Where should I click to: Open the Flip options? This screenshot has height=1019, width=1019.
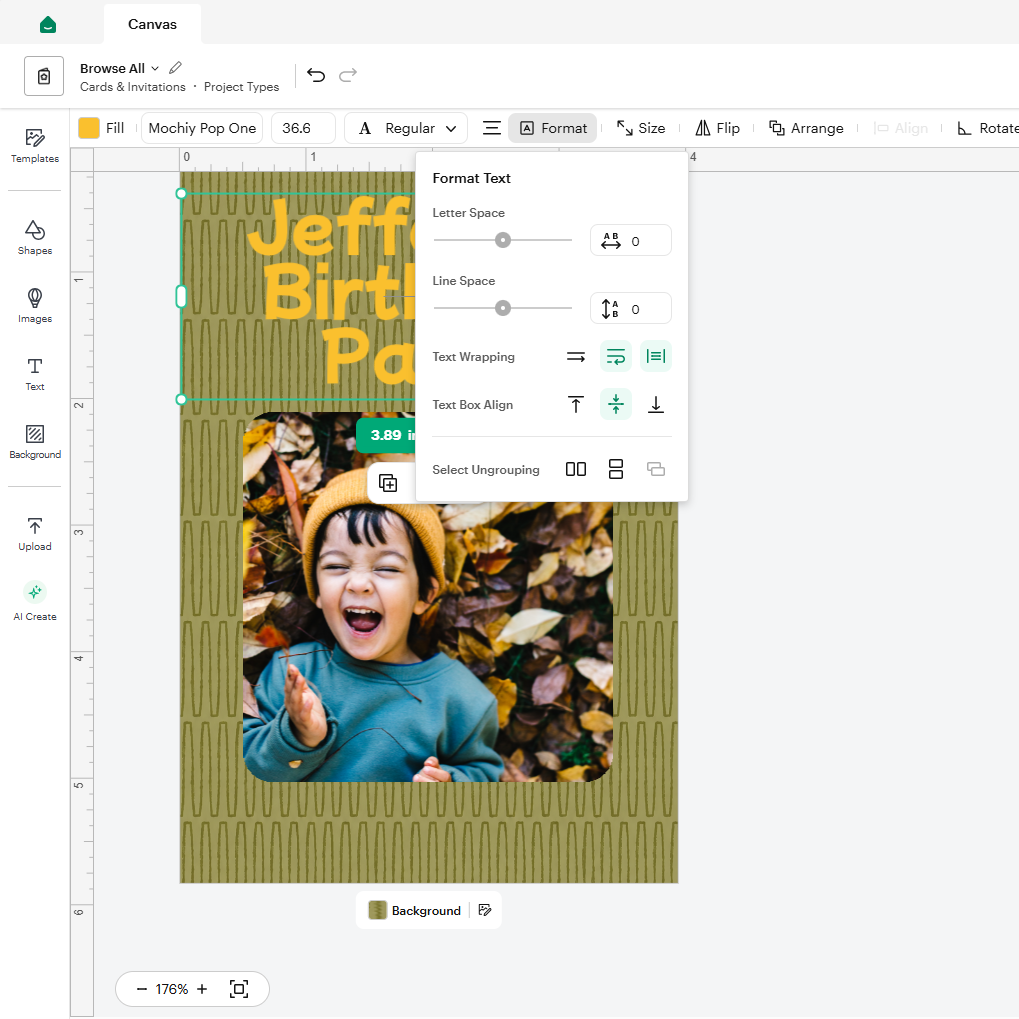click(x=717, y=128)
